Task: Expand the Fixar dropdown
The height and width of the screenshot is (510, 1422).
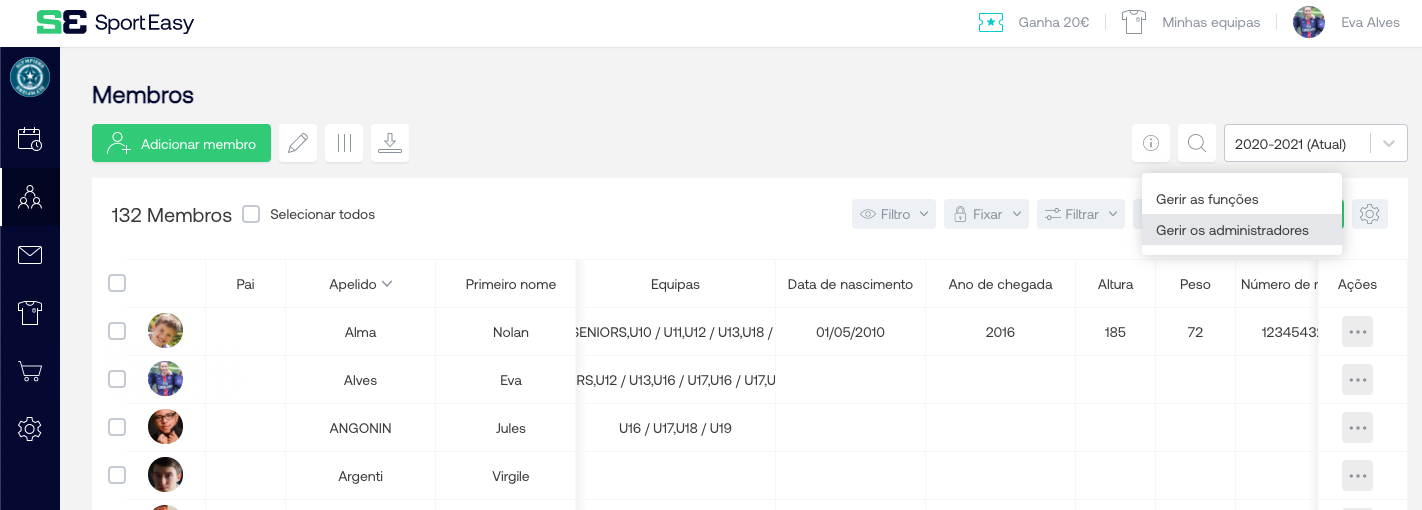Action: click(x=986, y=214)
